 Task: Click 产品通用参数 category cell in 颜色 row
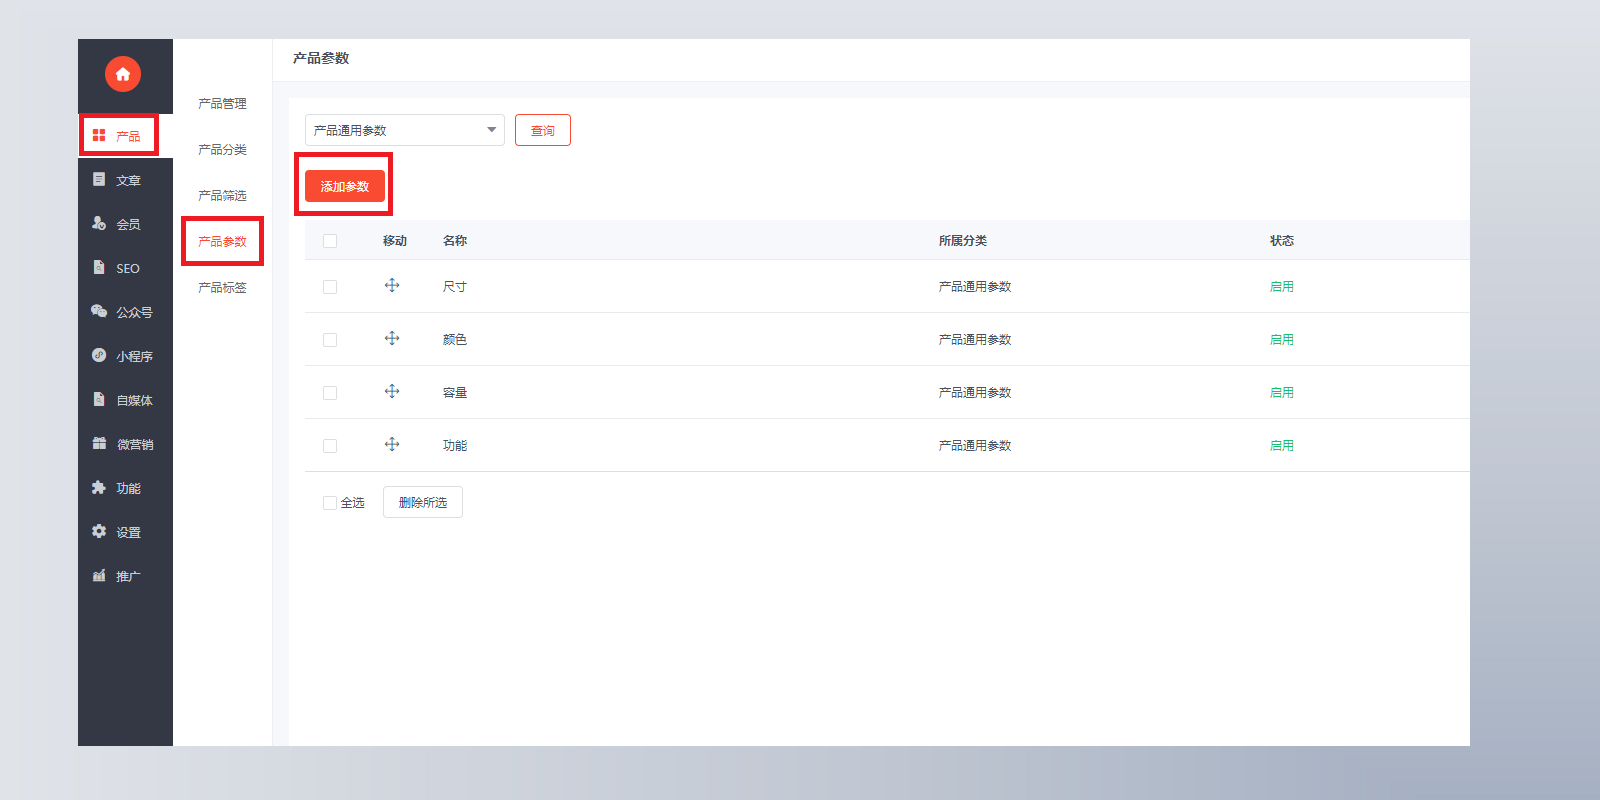(975, 340)
